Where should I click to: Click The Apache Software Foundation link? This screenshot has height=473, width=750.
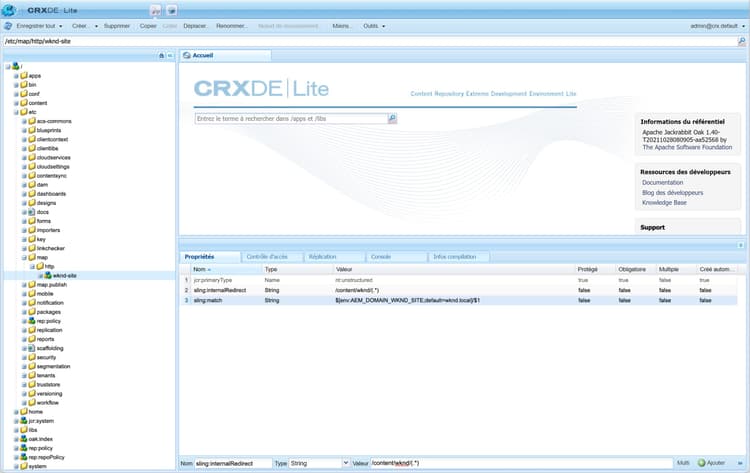(x=687, y=147)
